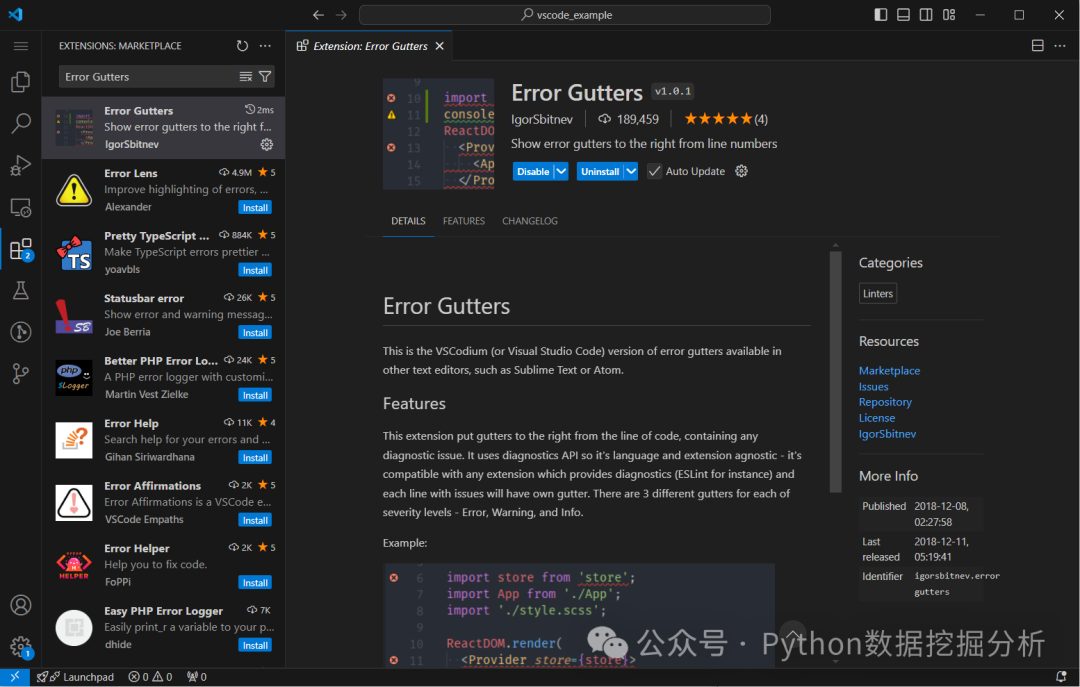This screenshot has width=1080, height=687.
Task: Open Remote Explorer in activity bar
Action: [21, 207]
